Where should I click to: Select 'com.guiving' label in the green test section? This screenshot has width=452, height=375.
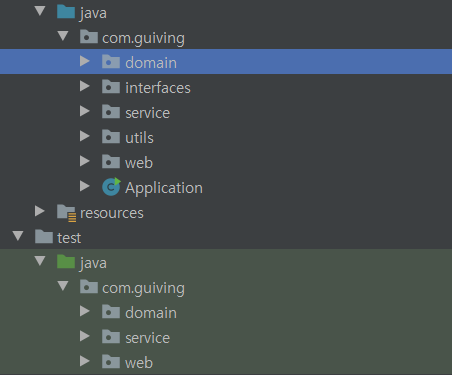[143, 288]
